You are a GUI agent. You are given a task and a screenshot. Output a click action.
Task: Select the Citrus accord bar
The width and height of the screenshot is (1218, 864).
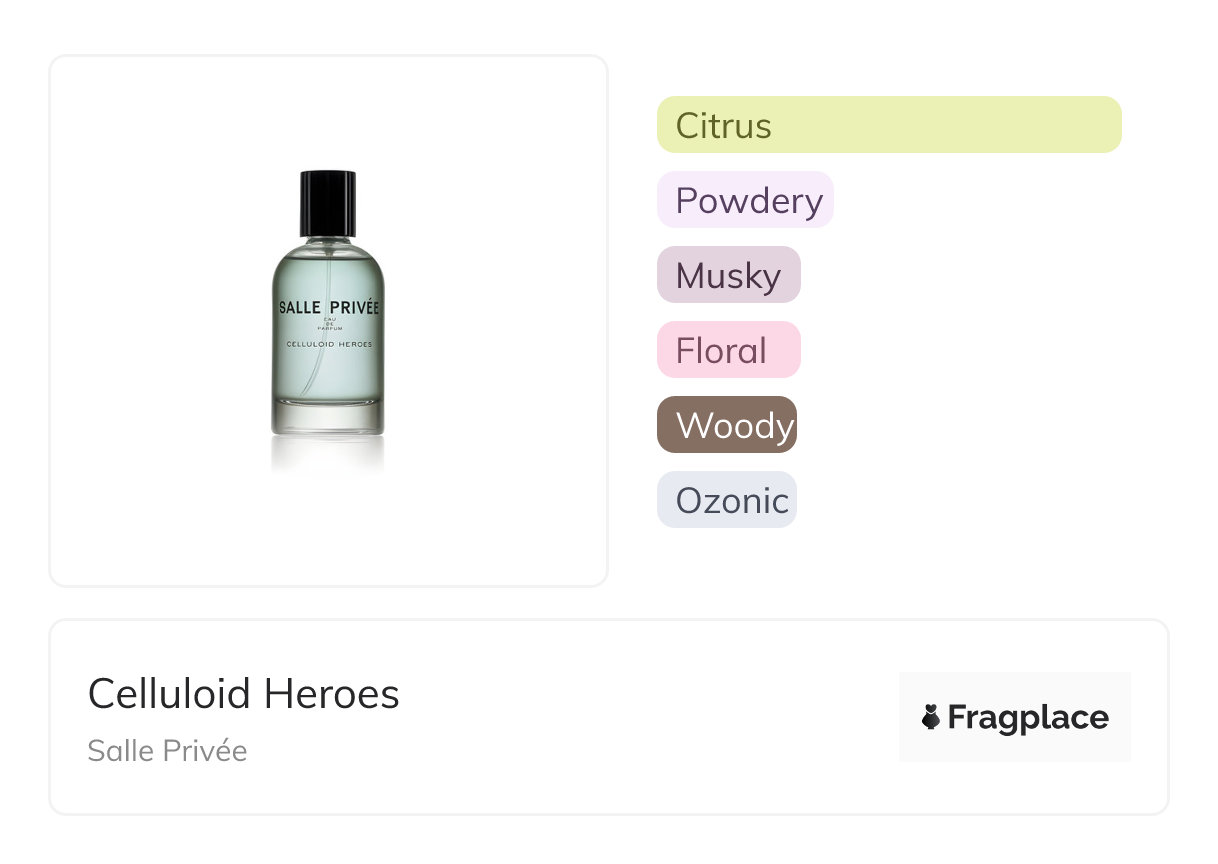point(888,125)
